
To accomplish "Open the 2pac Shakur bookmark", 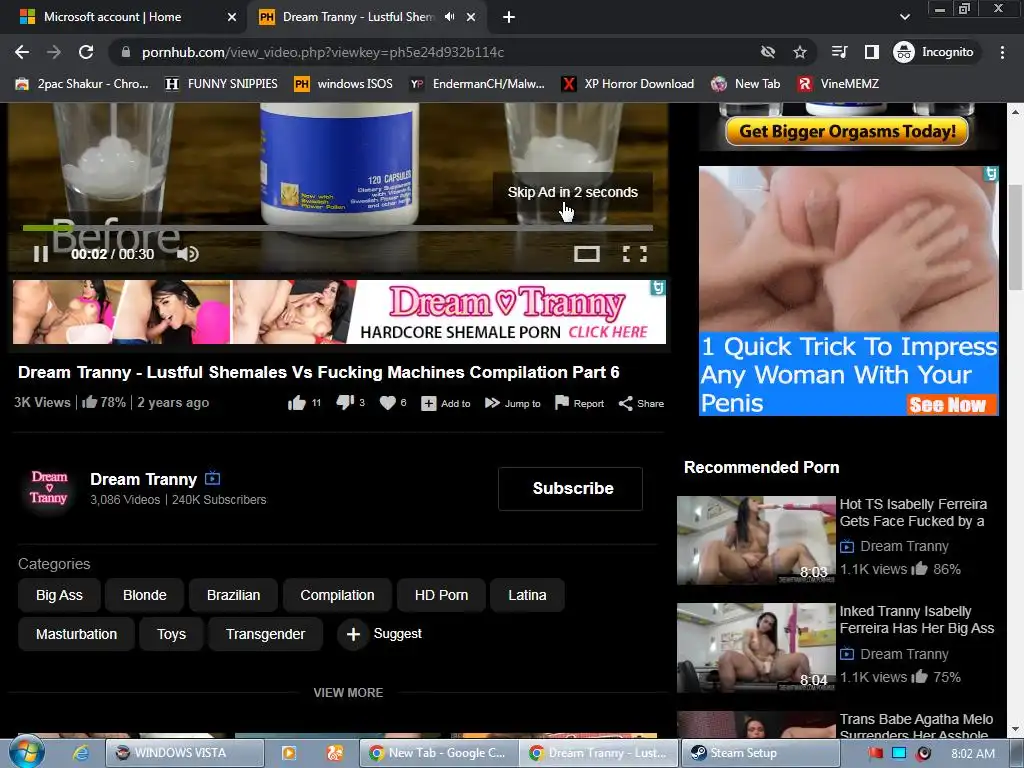I will [x=82, y=84].
